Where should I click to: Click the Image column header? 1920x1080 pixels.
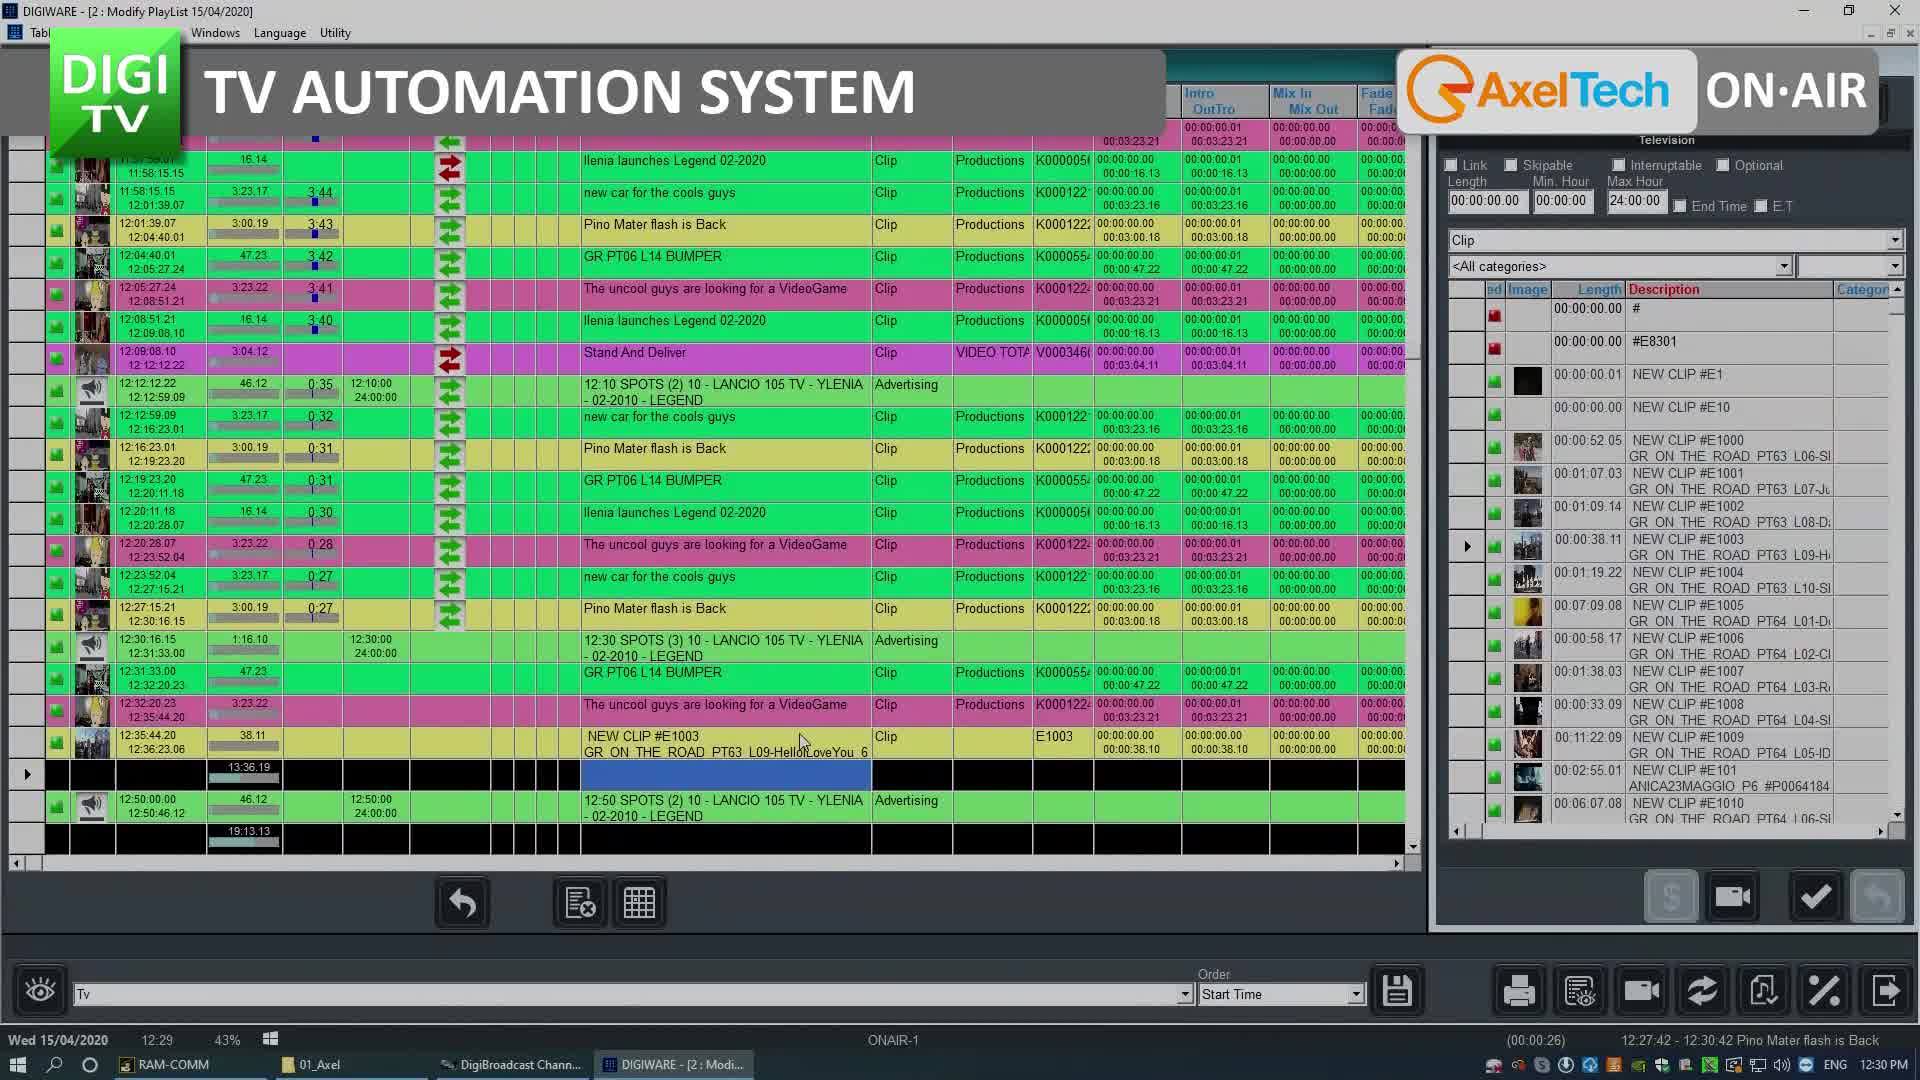point(1528,290)
